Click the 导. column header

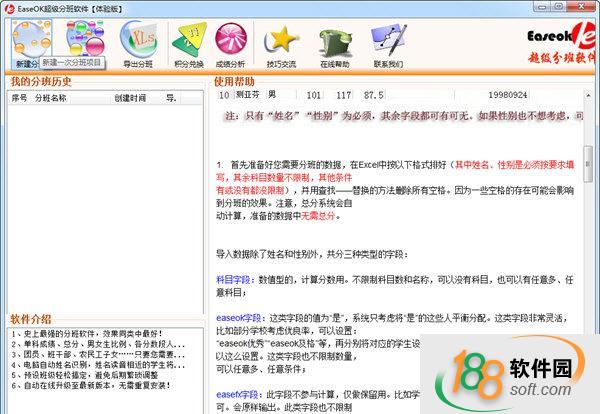(171, 98)
